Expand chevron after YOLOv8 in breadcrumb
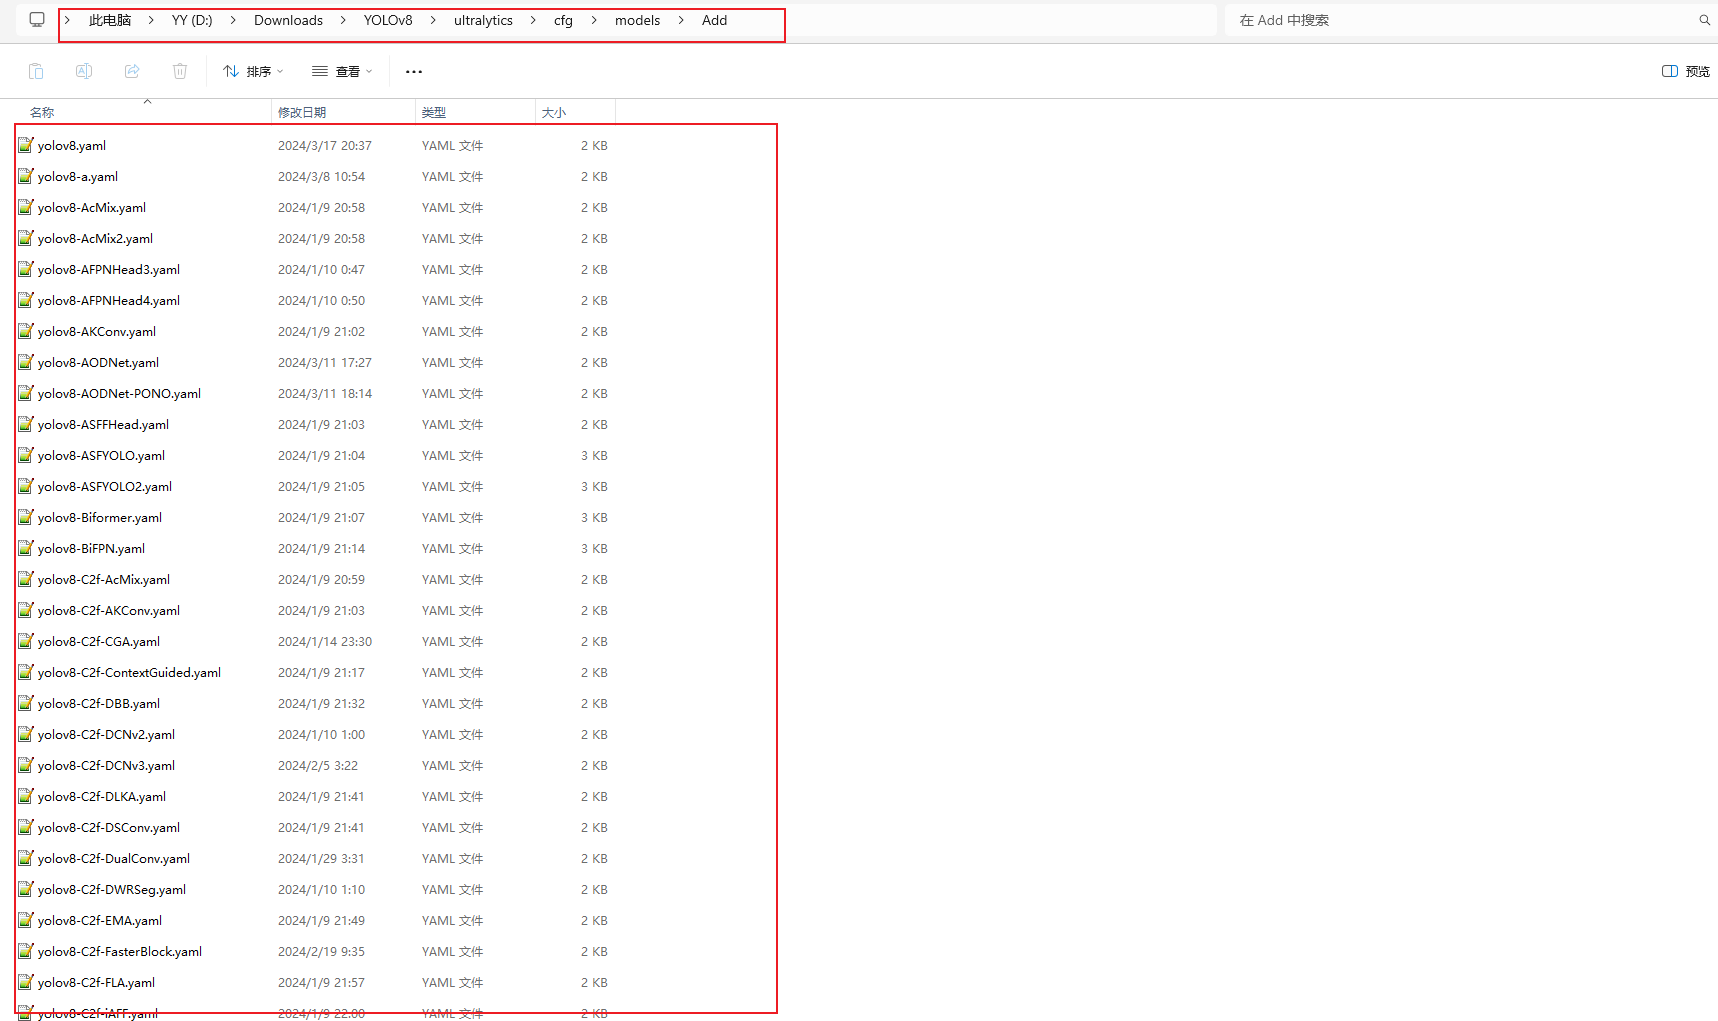1718x1021 pixels. coord(433,20)
